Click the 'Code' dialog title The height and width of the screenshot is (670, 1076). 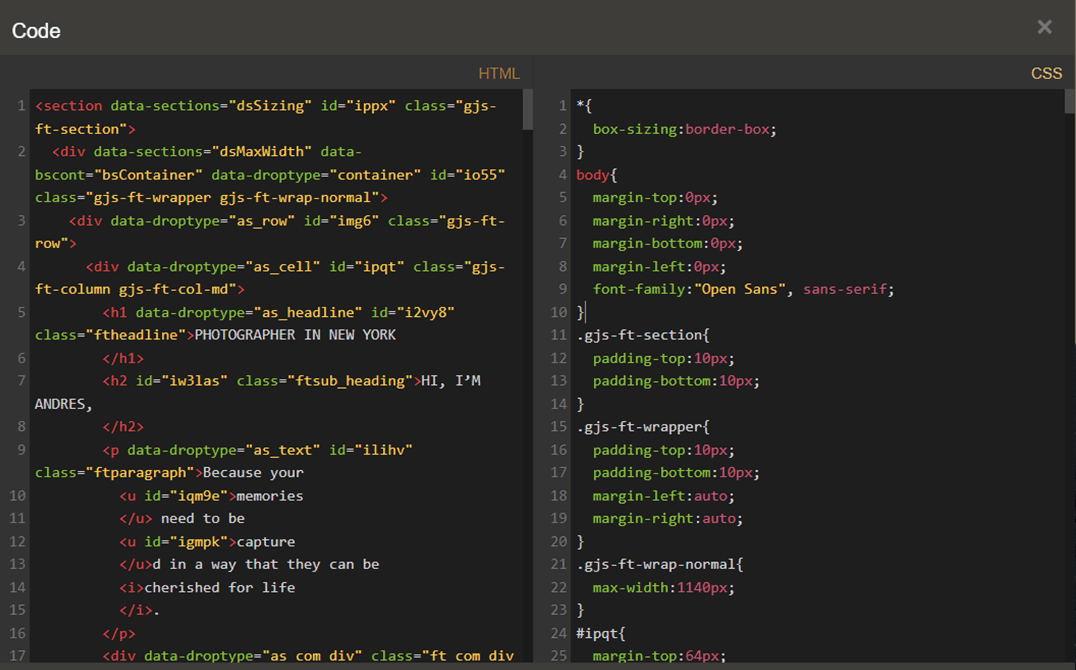[36, 31]
